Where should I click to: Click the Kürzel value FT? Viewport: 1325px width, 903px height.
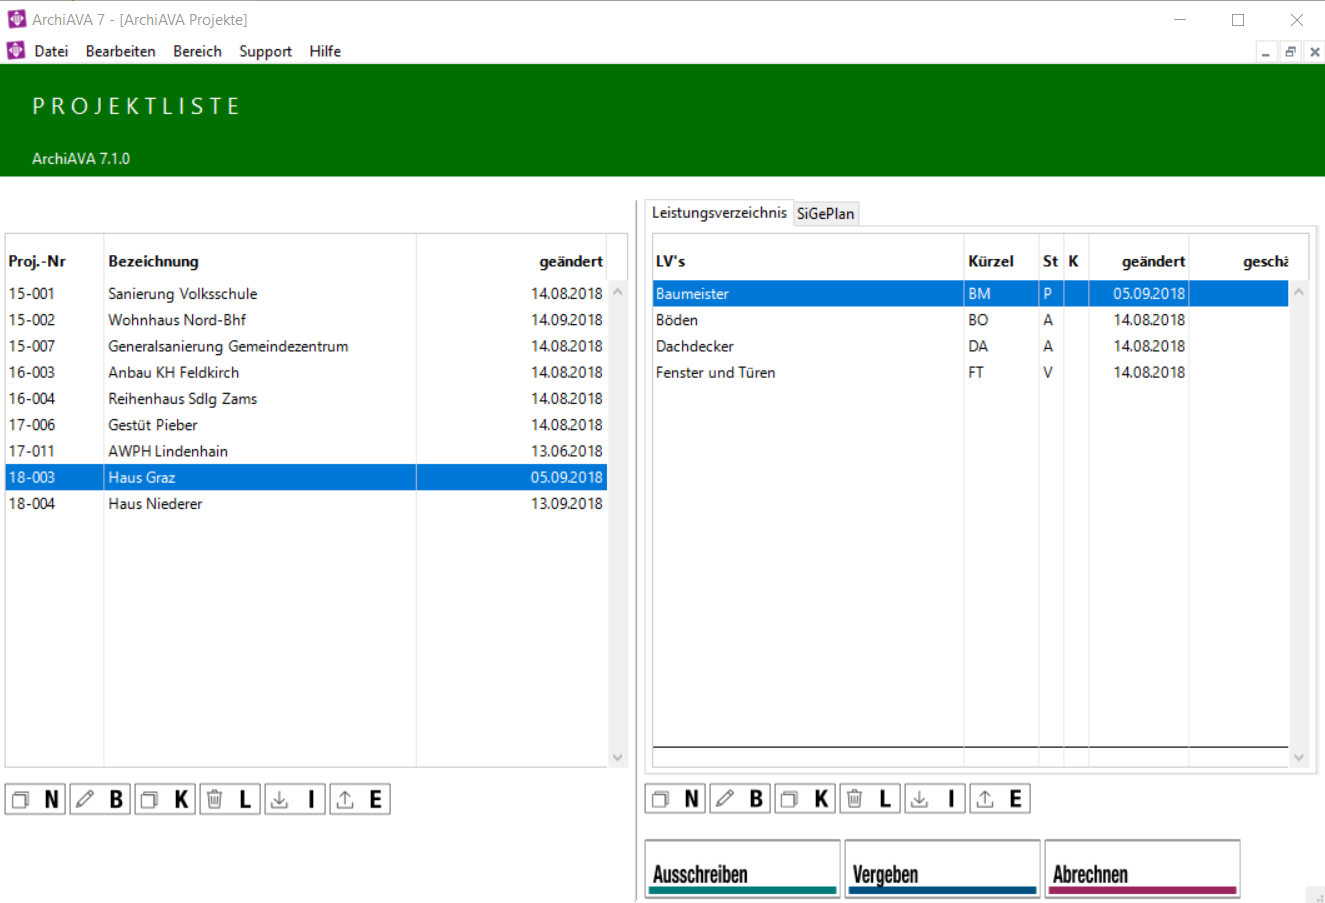(x=976, y=372)
